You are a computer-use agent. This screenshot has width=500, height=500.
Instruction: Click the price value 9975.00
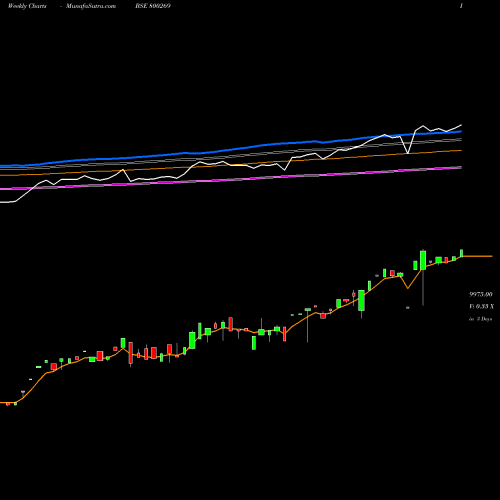tap(481, 294)
